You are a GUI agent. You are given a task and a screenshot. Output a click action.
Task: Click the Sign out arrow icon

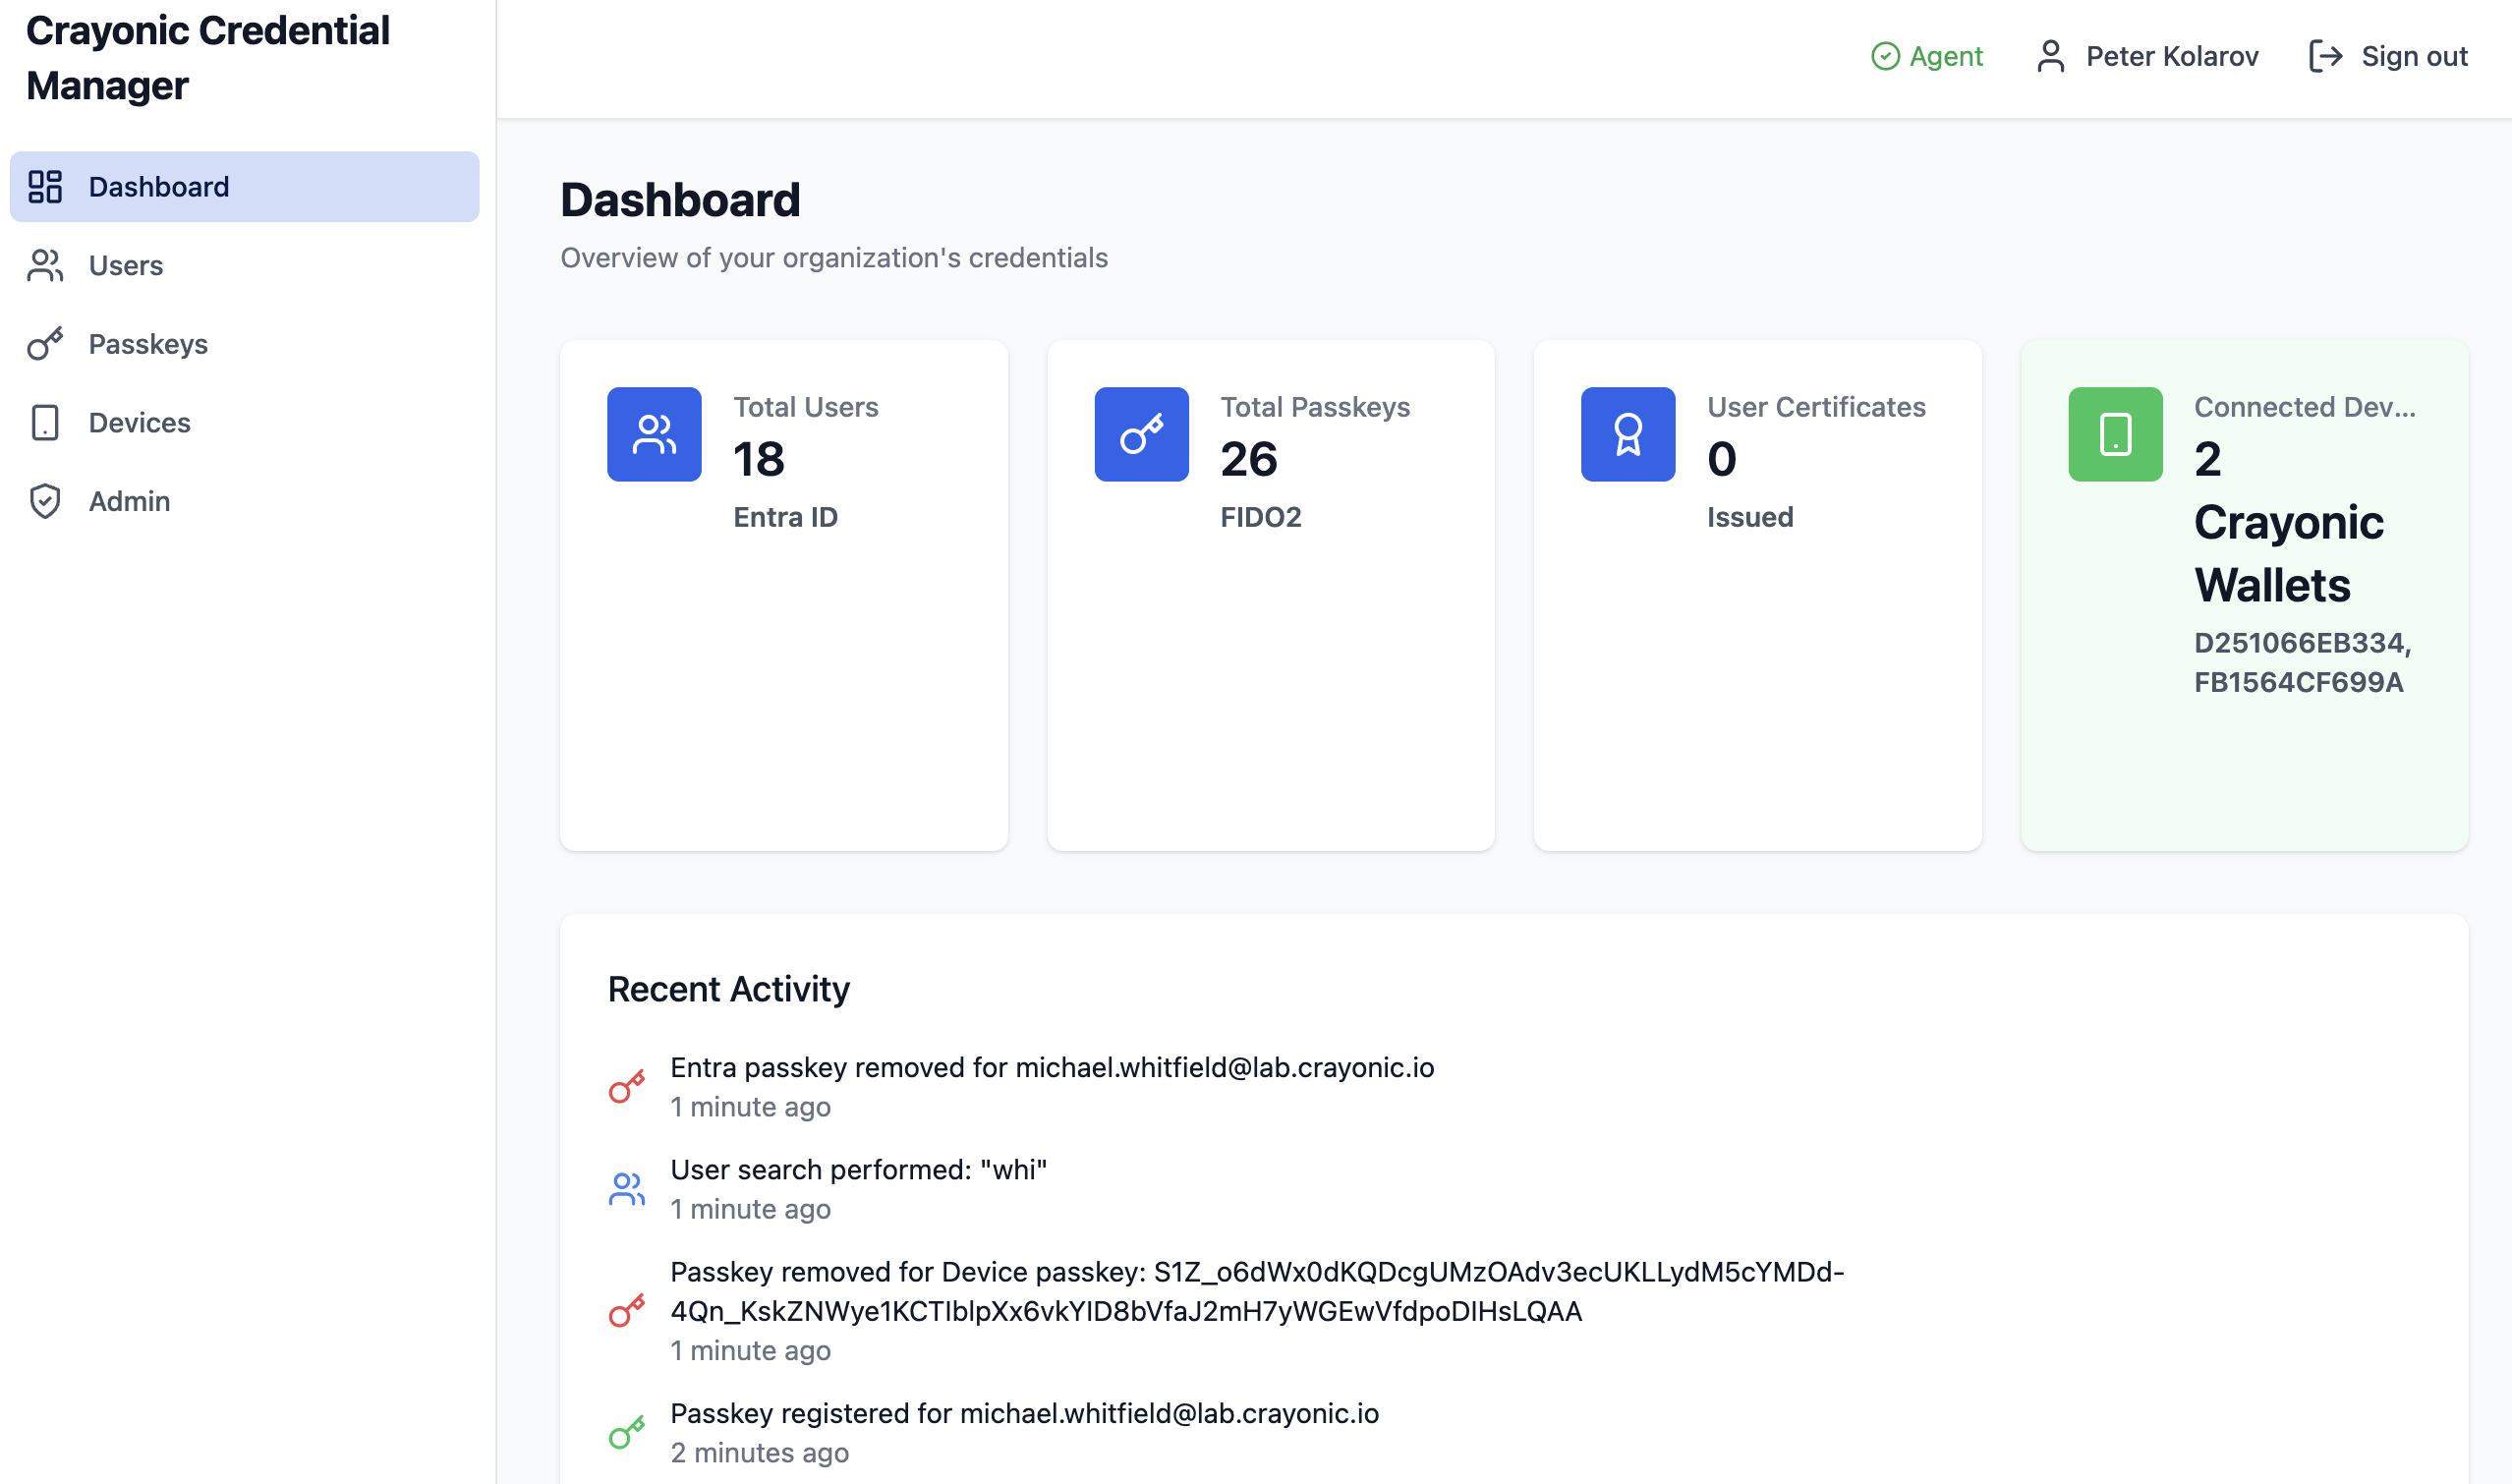2325,56
